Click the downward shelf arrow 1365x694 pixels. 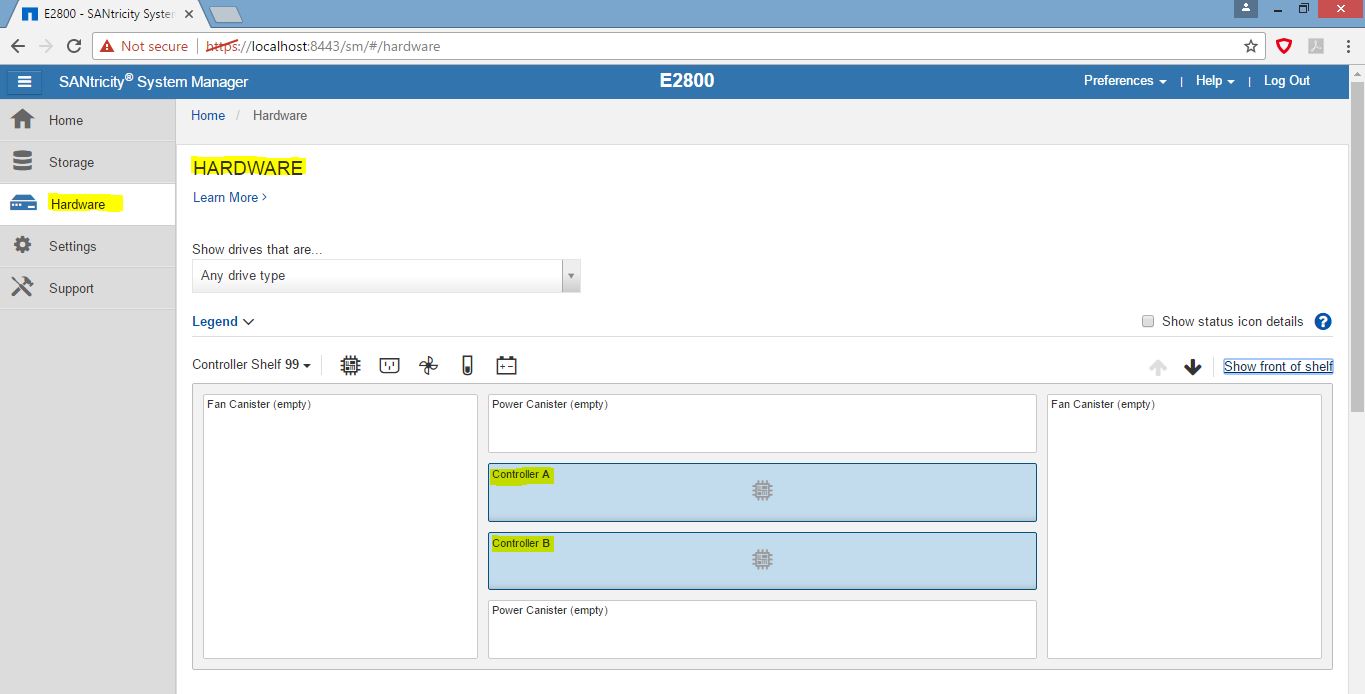coord(1192,366)
